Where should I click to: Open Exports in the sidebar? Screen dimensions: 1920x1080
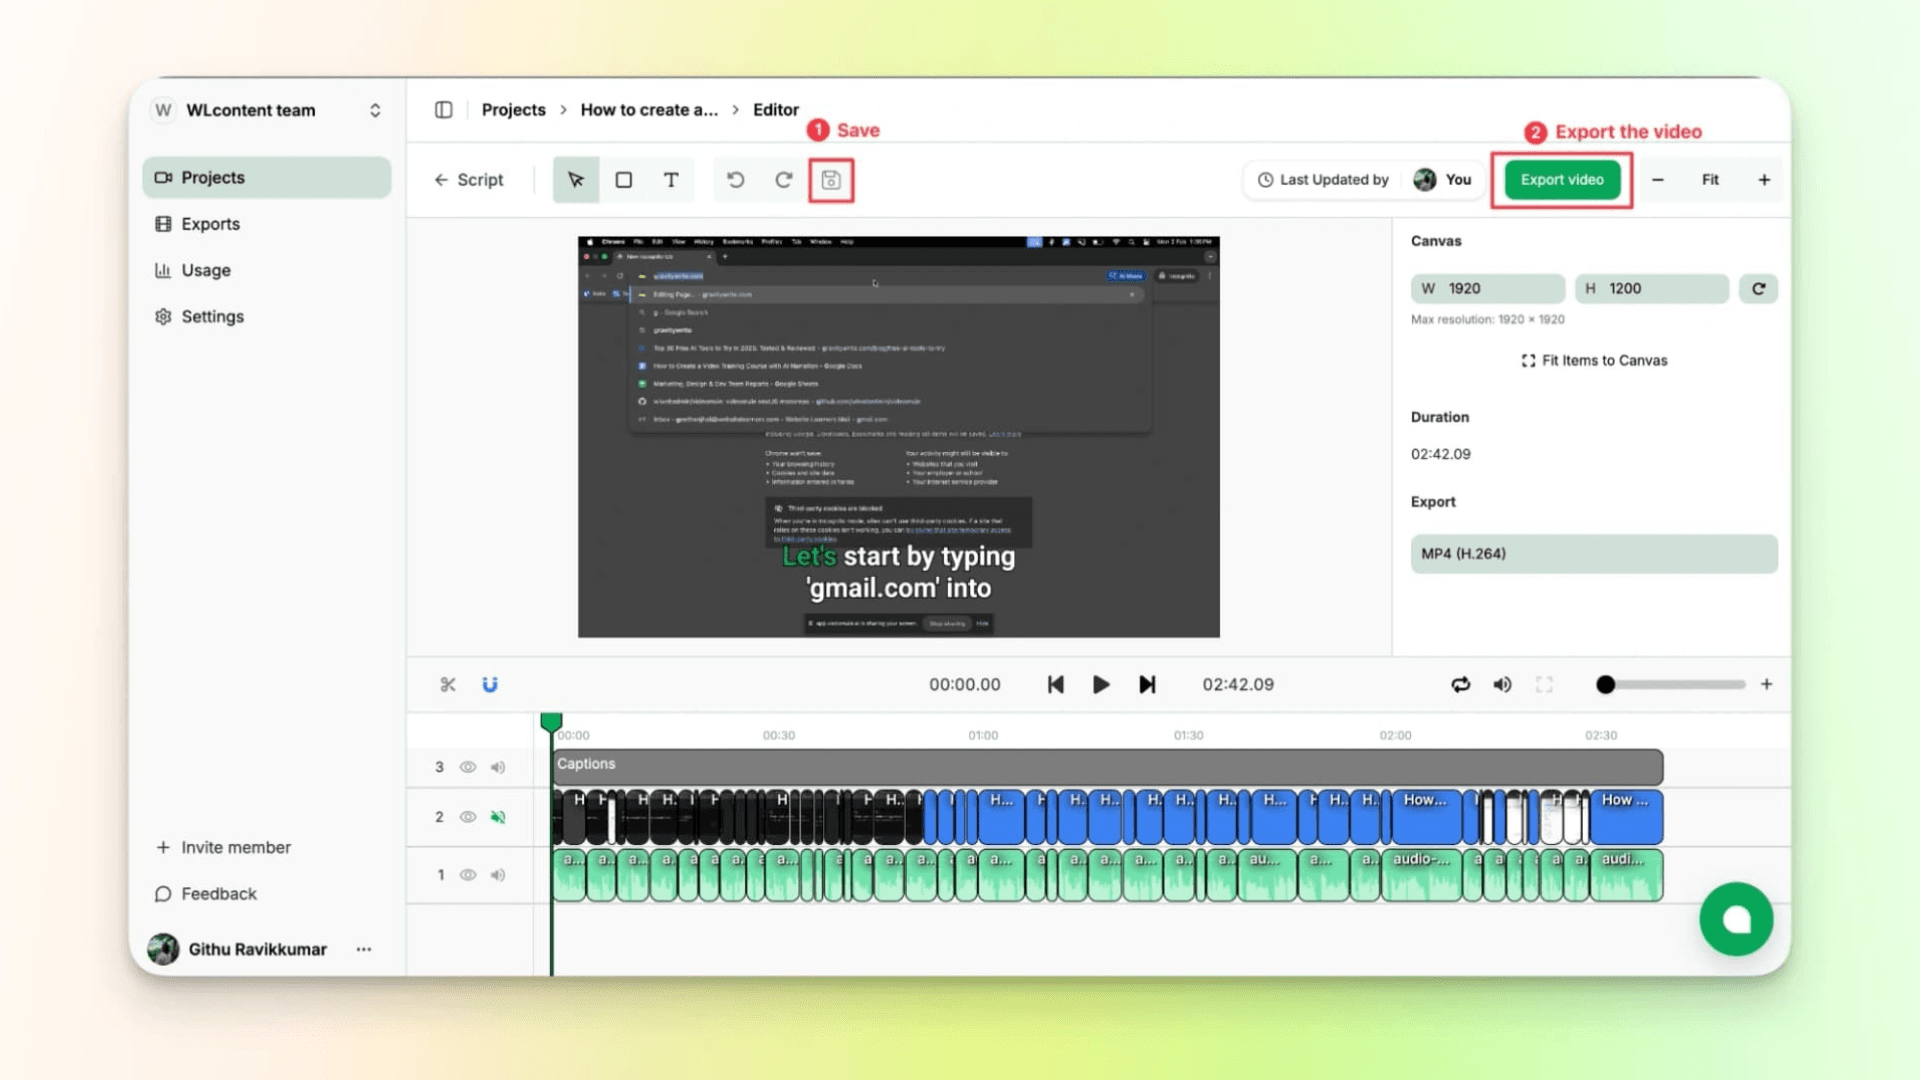pos(267,224)
